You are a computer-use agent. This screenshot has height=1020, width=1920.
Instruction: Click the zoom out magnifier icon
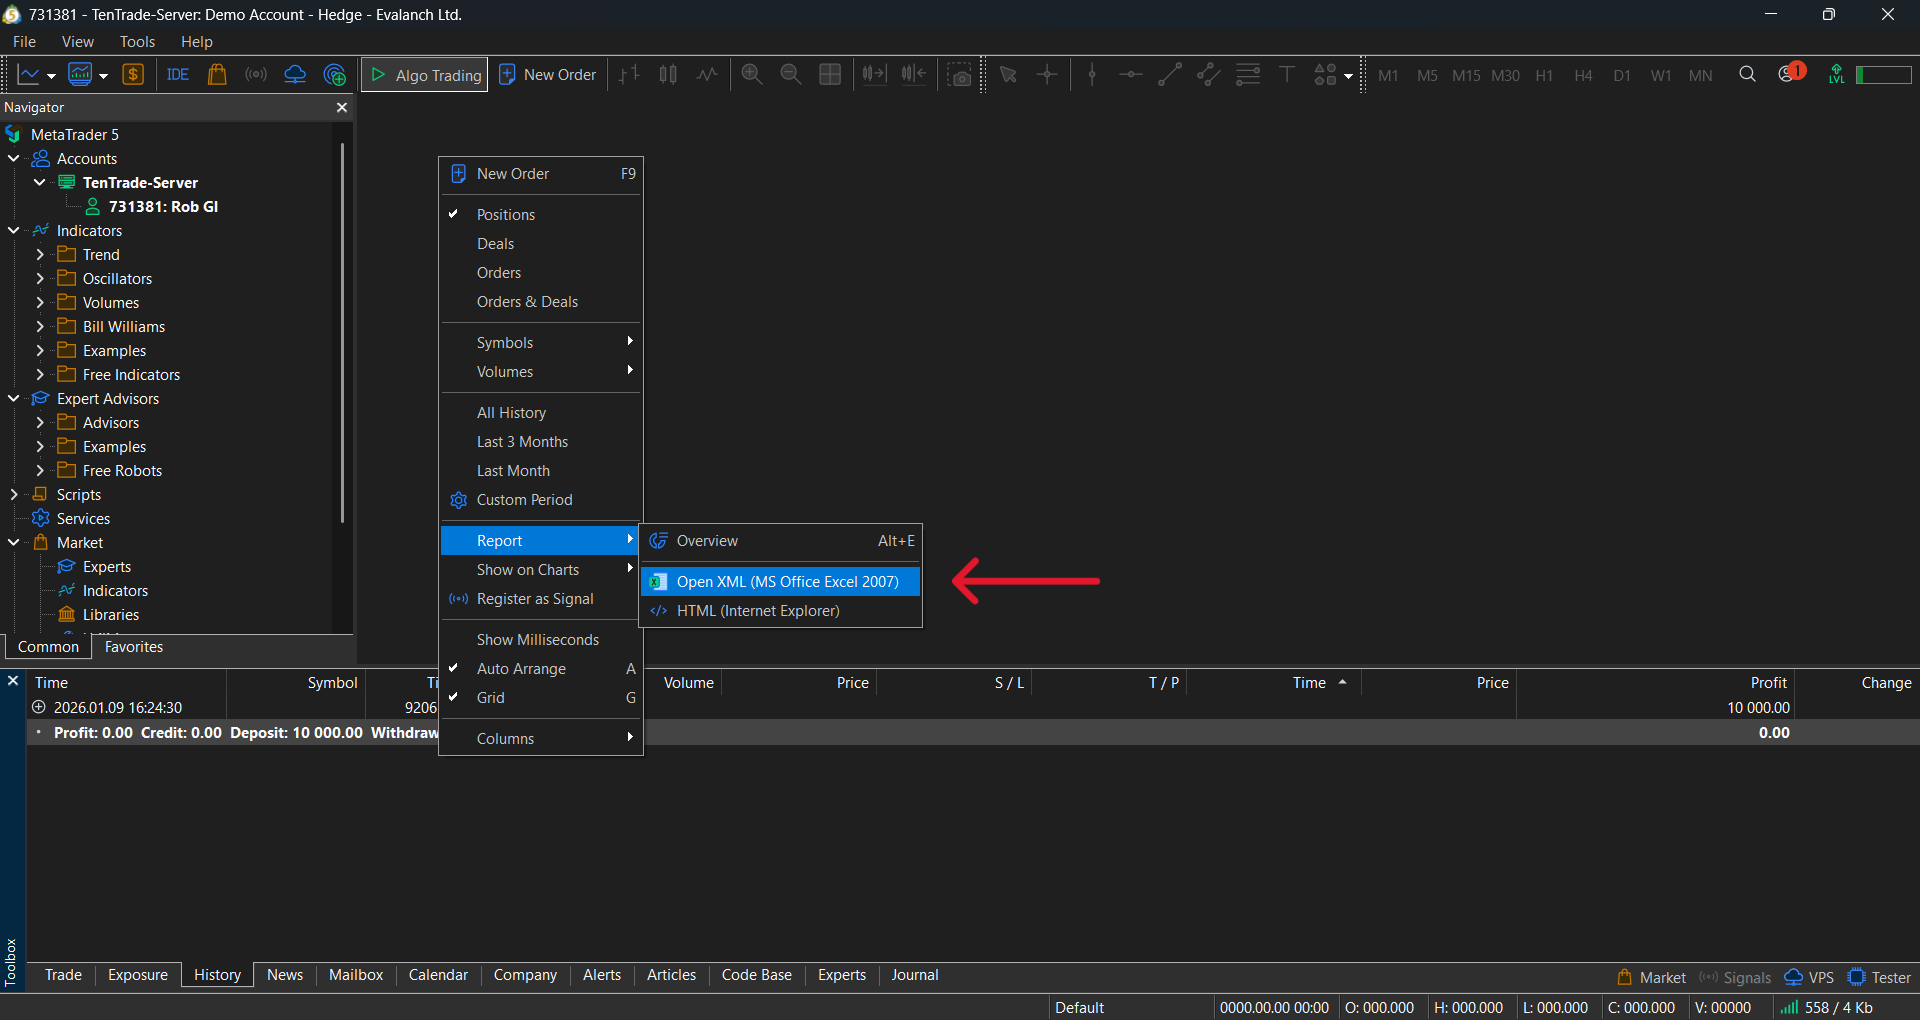coord(791,75)
